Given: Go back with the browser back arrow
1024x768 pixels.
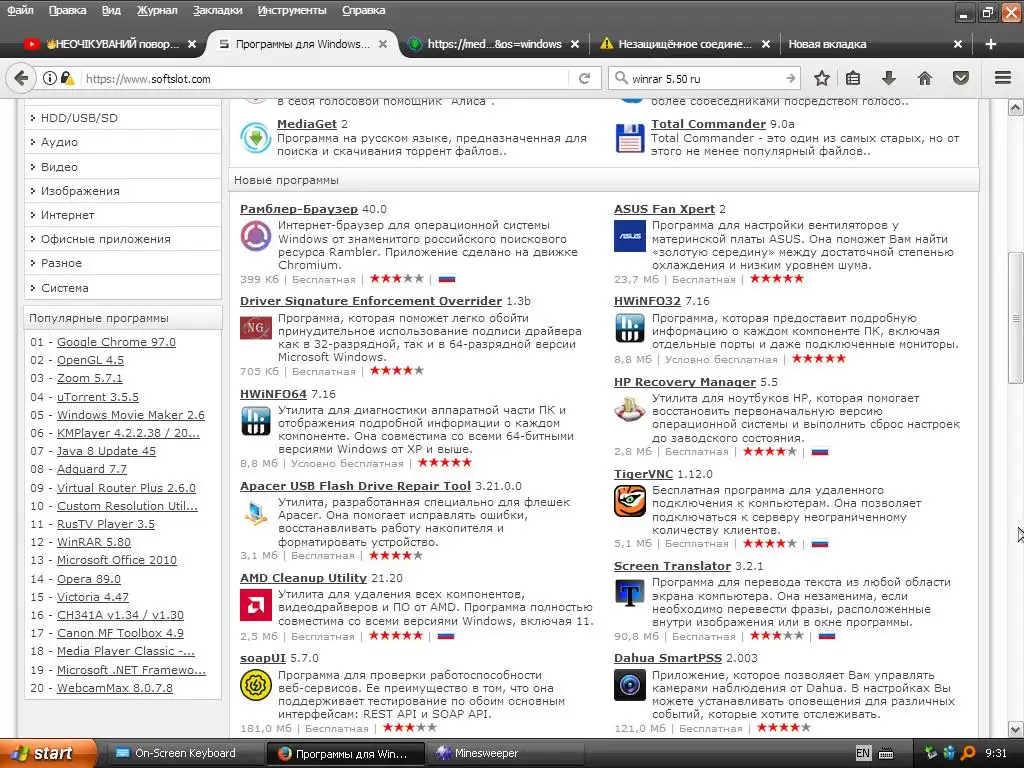Looking at the screenshot, I should coord(21,78).
